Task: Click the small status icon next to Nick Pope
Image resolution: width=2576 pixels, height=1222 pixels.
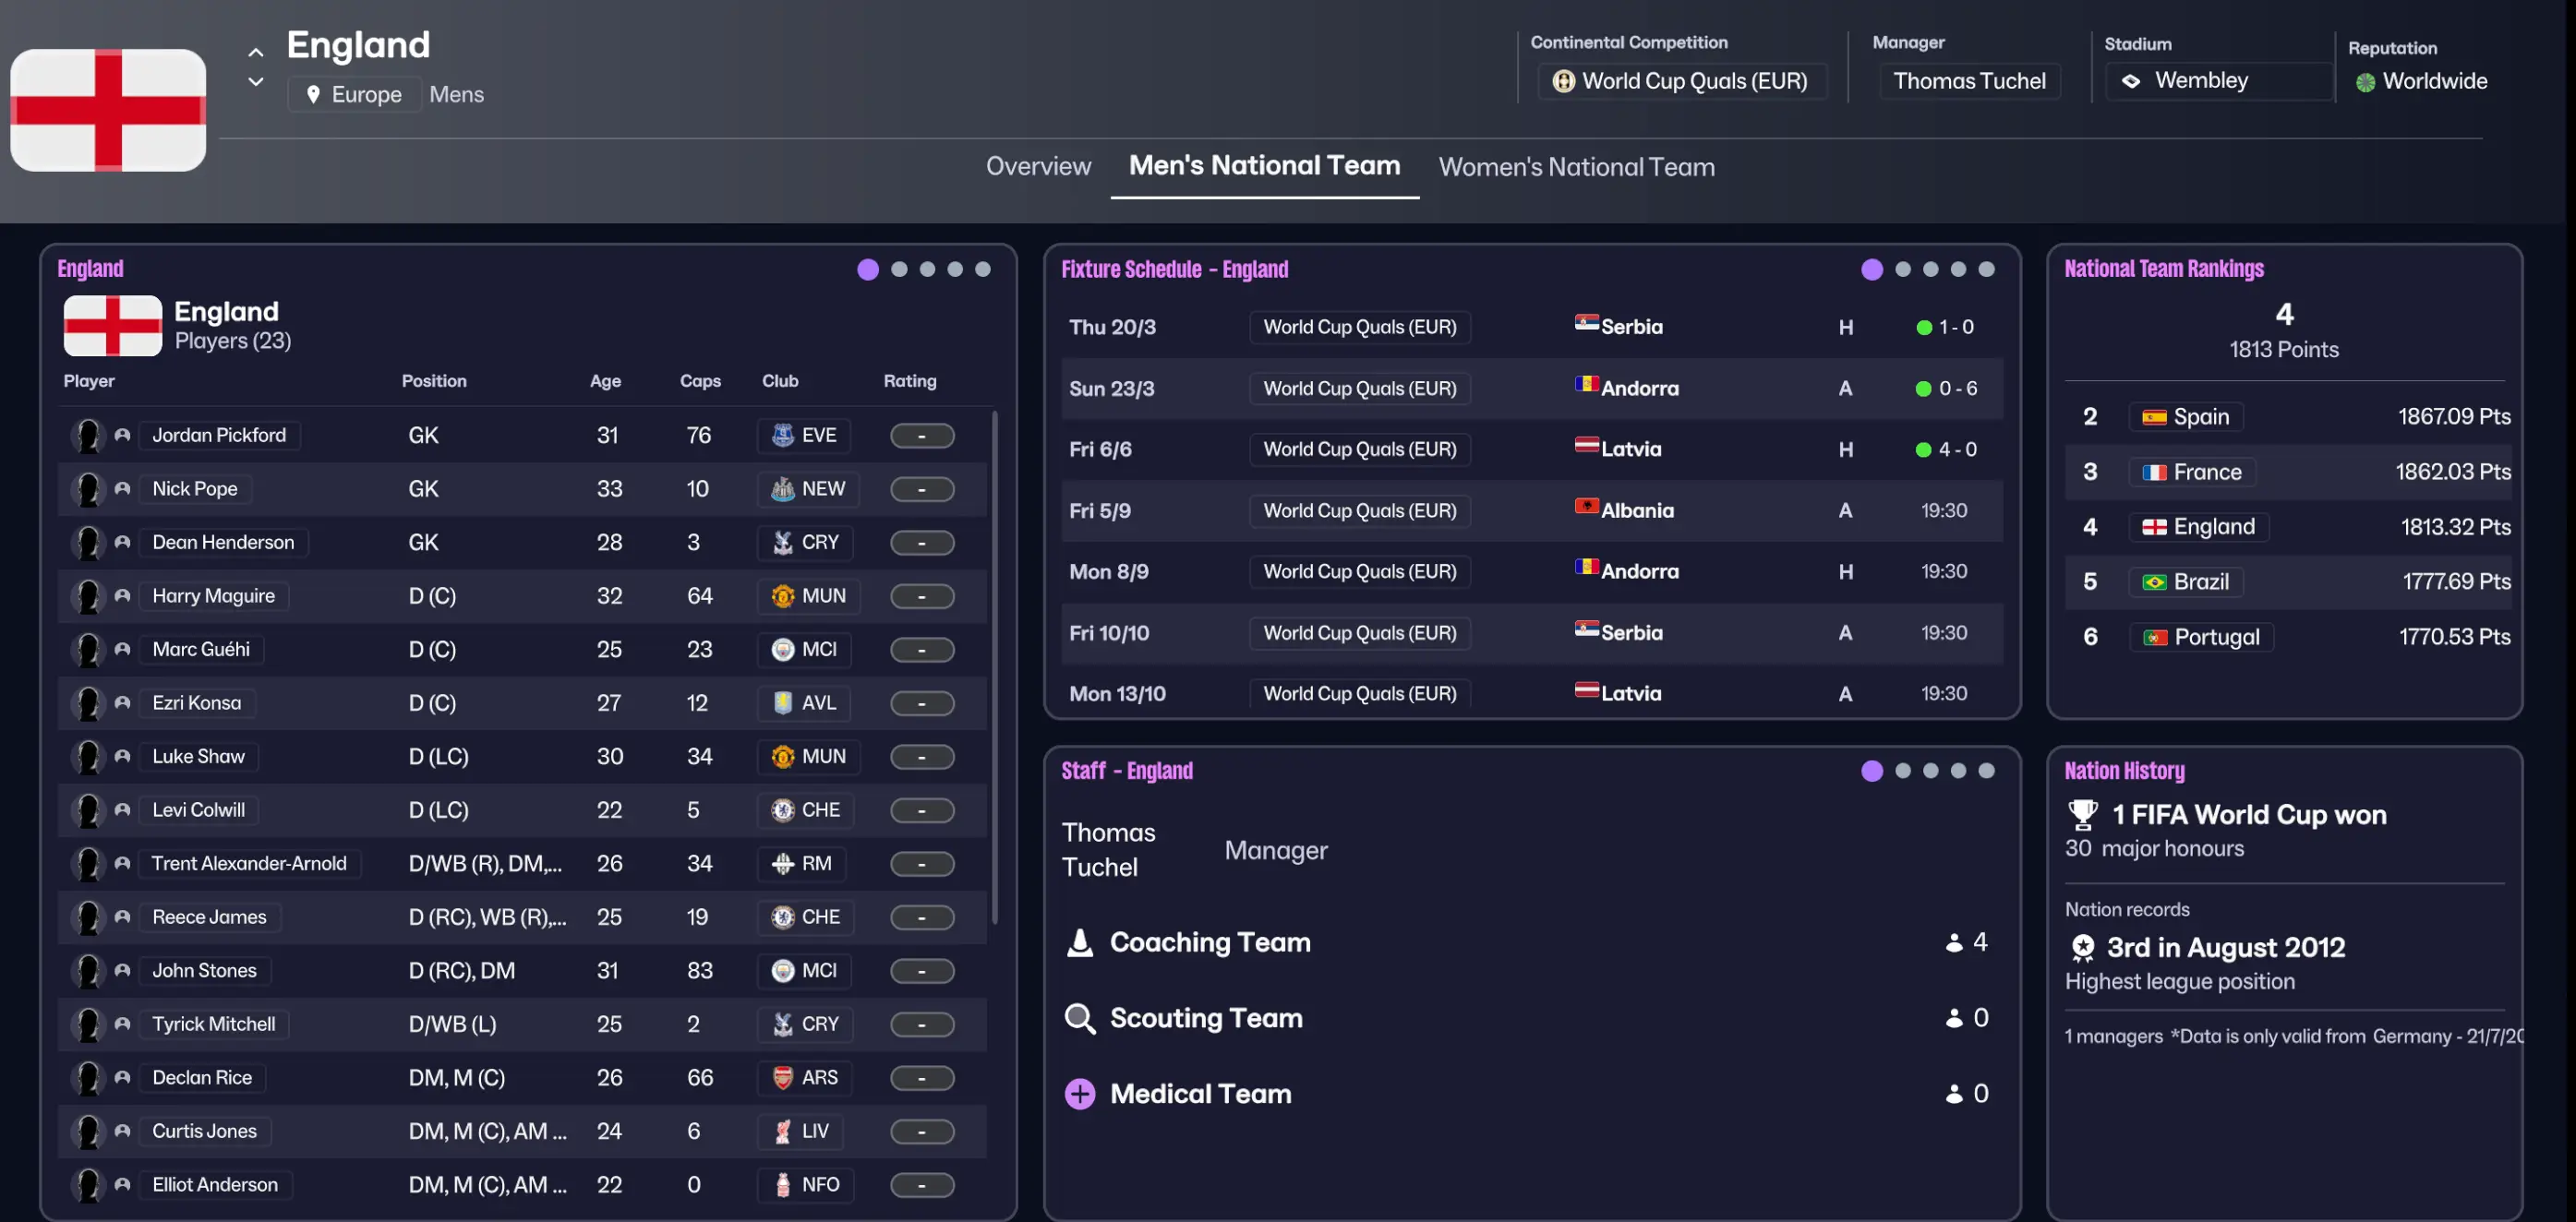Action: point(122,489)
